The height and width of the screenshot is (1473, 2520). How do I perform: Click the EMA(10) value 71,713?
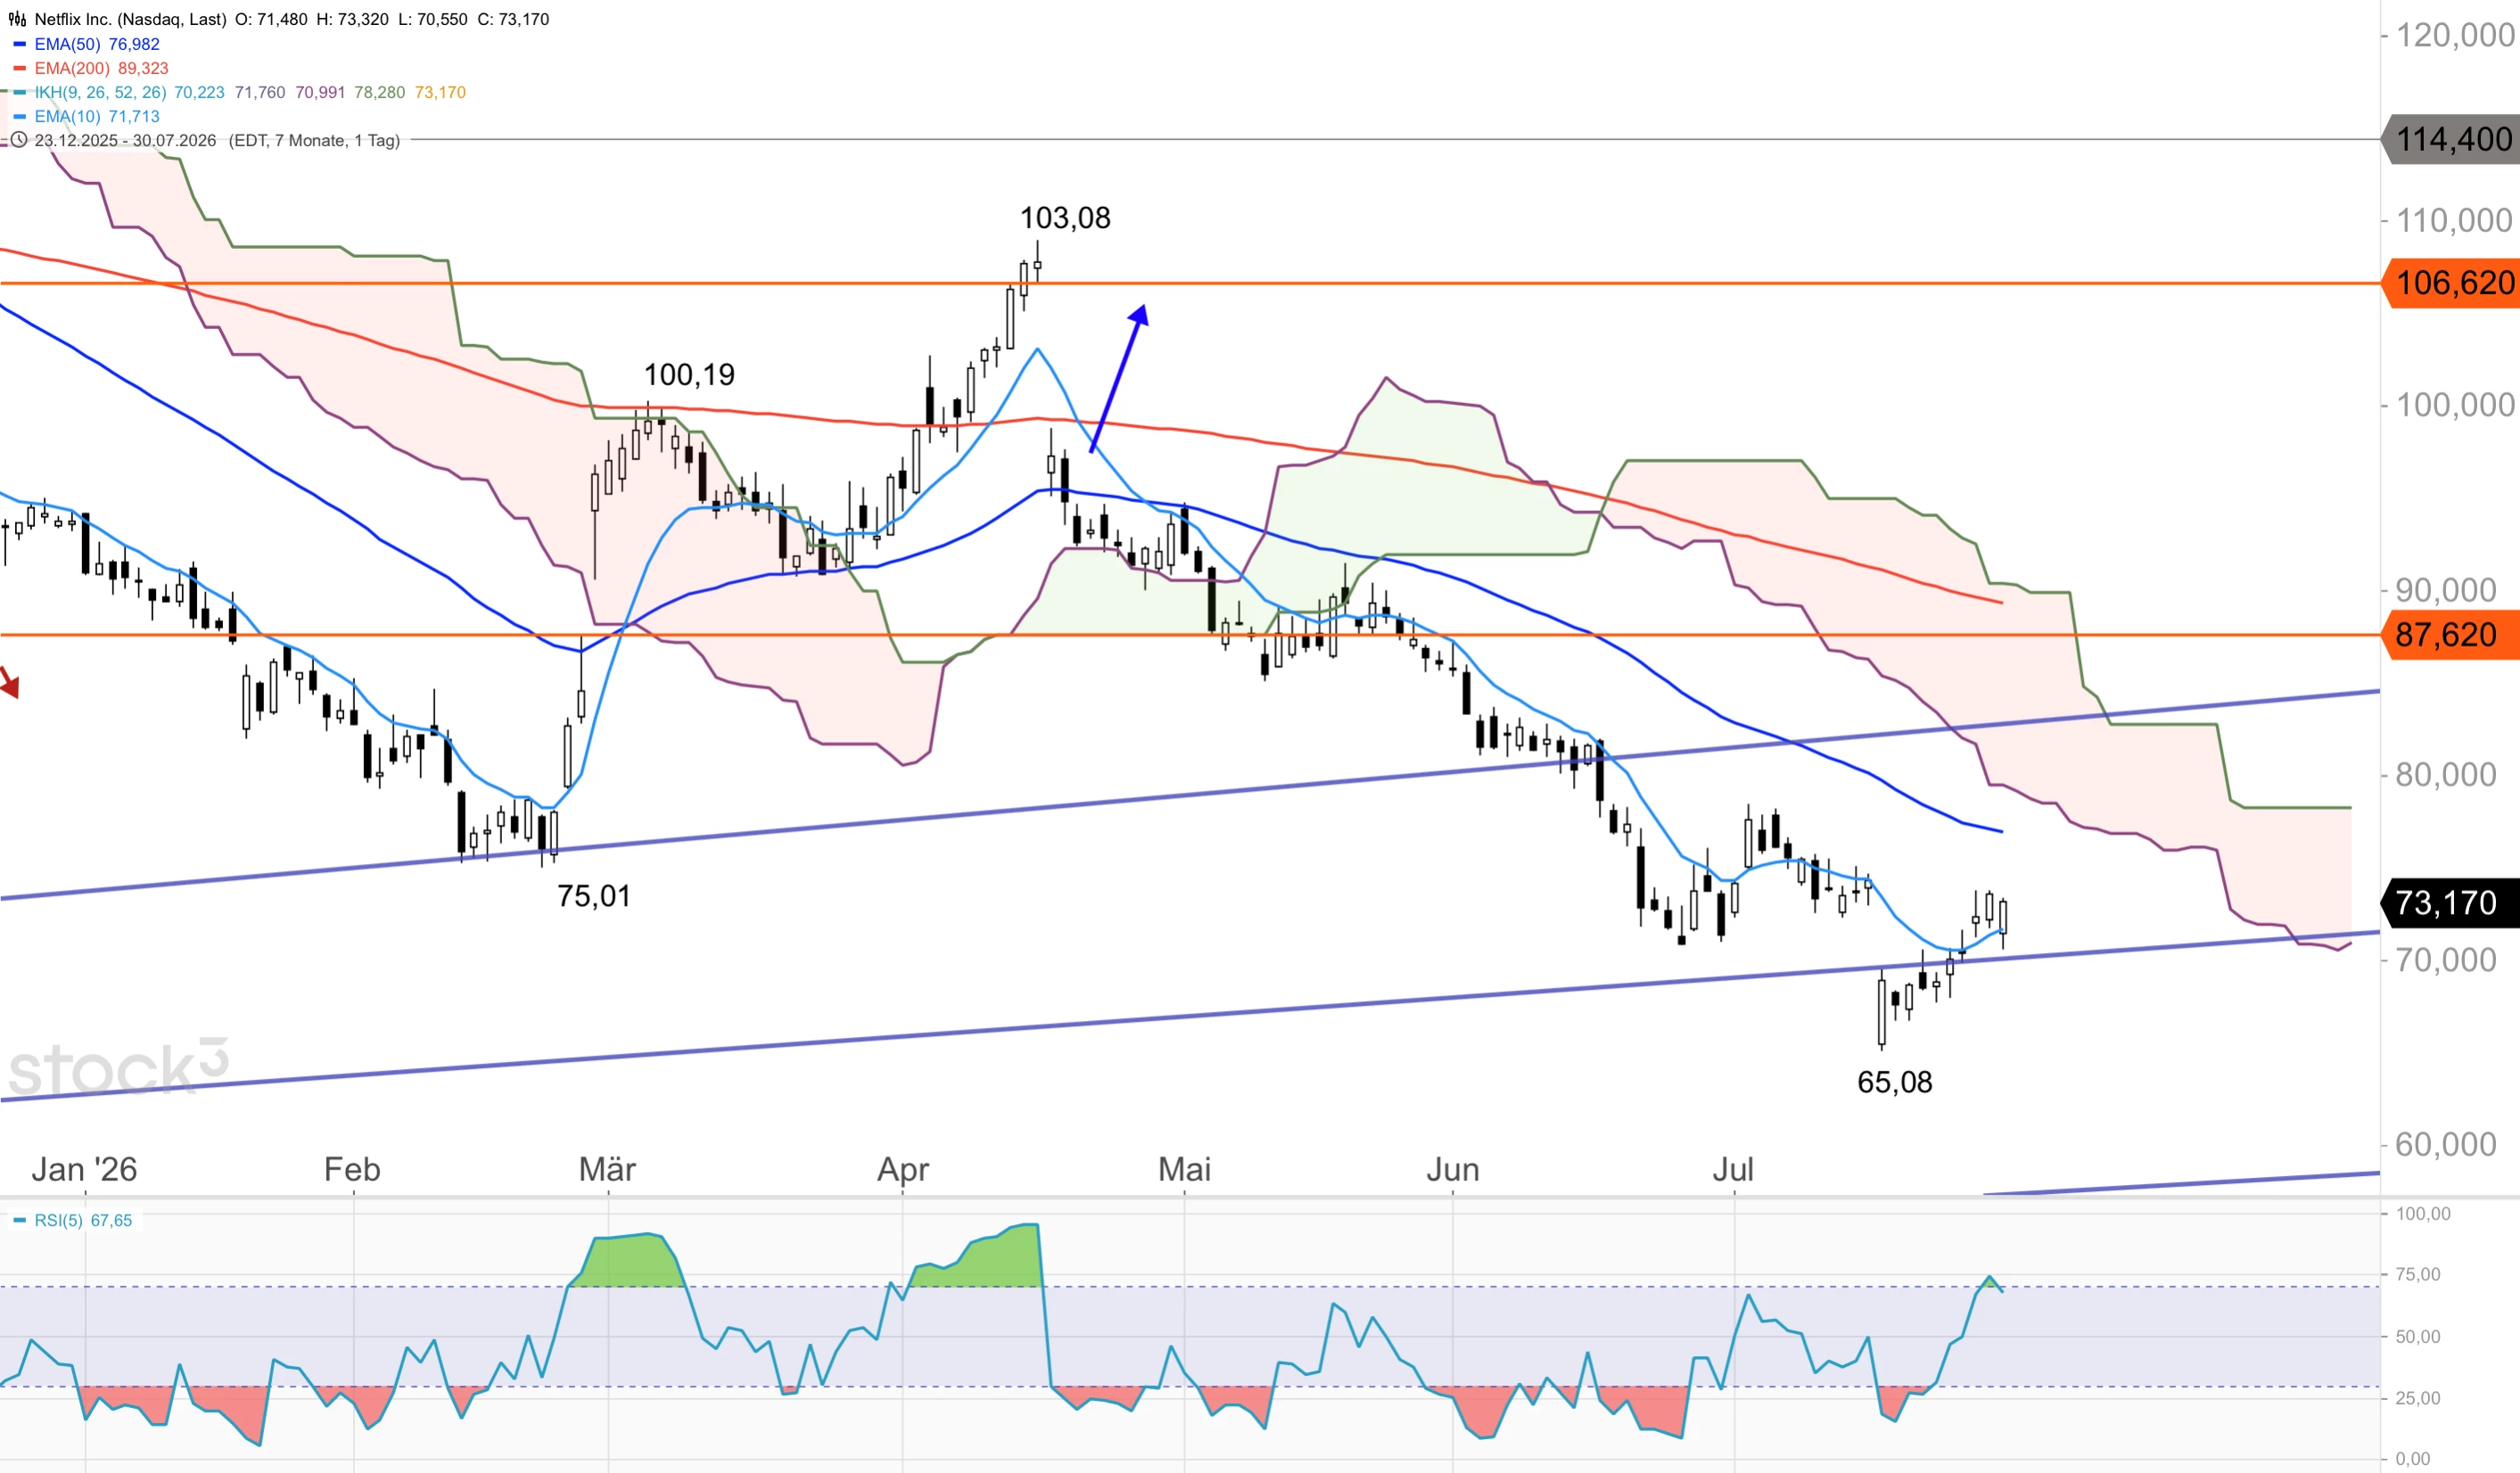click(x=134, y=116)
